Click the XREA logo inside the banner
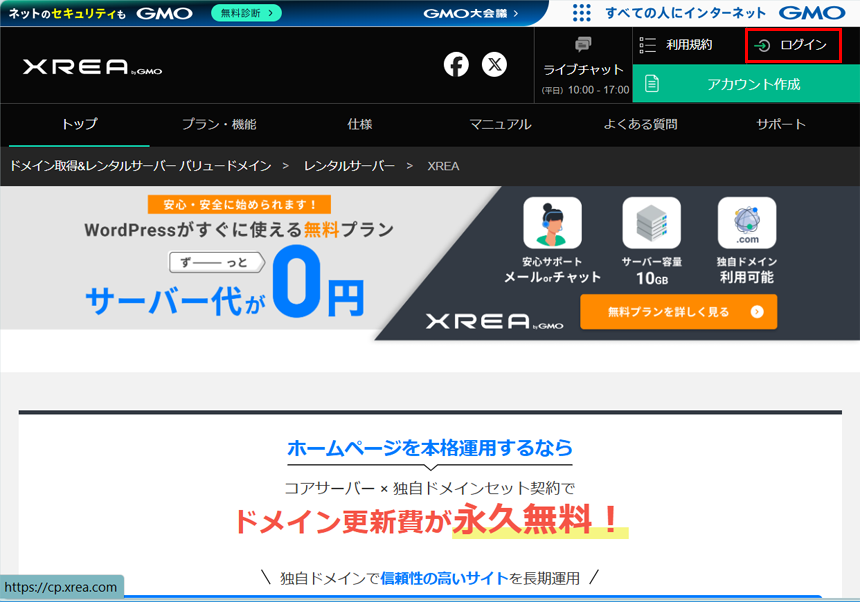 494,321
